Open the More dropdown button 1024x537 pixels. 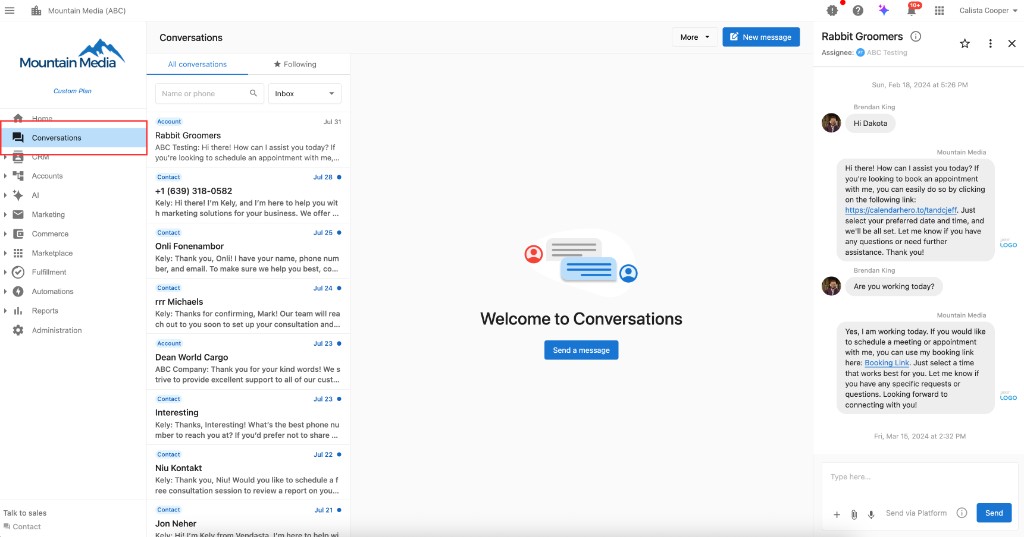pos(694,37)
